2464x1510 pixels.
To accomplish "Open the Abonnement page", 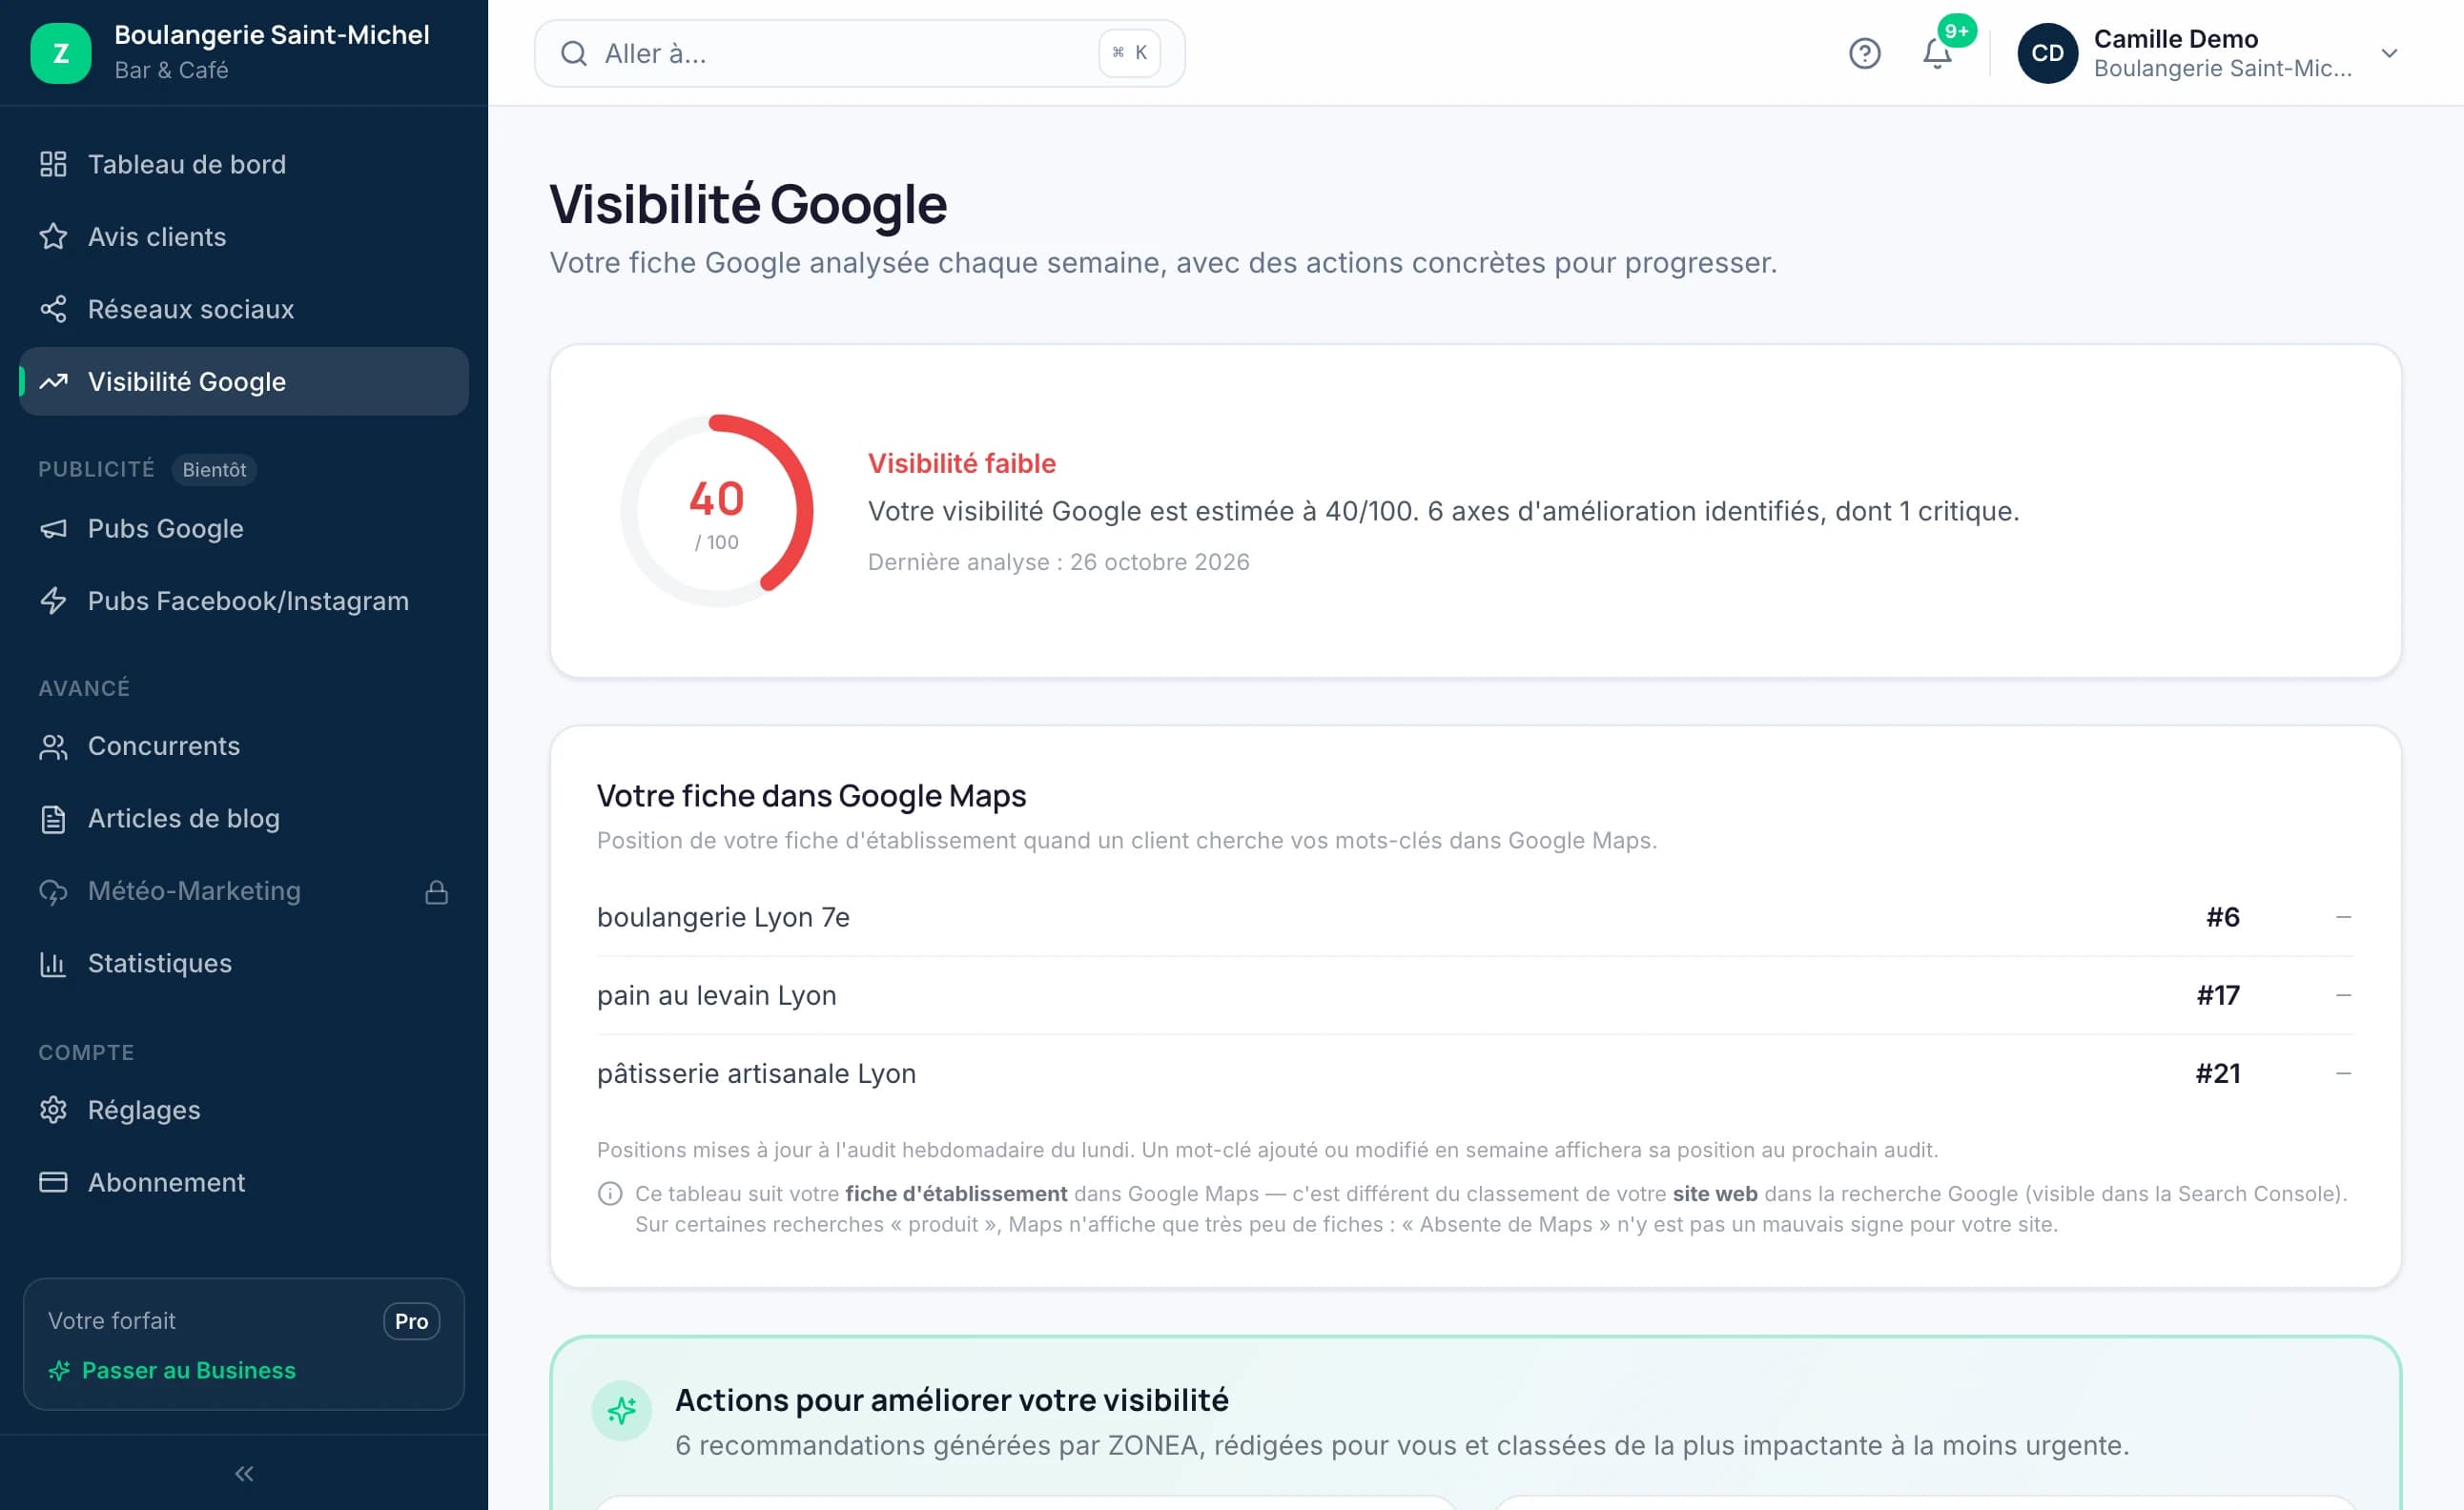I will 244,1183.
